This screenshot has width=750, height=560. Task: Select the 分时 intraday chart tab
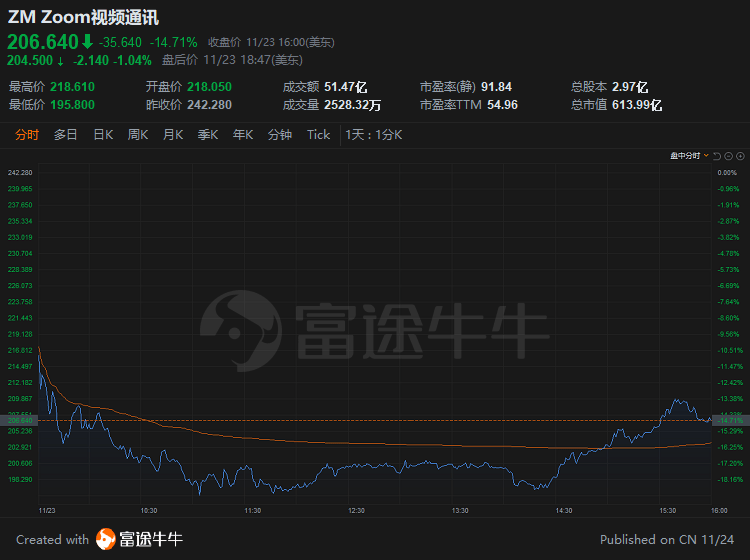coord(27,135)
